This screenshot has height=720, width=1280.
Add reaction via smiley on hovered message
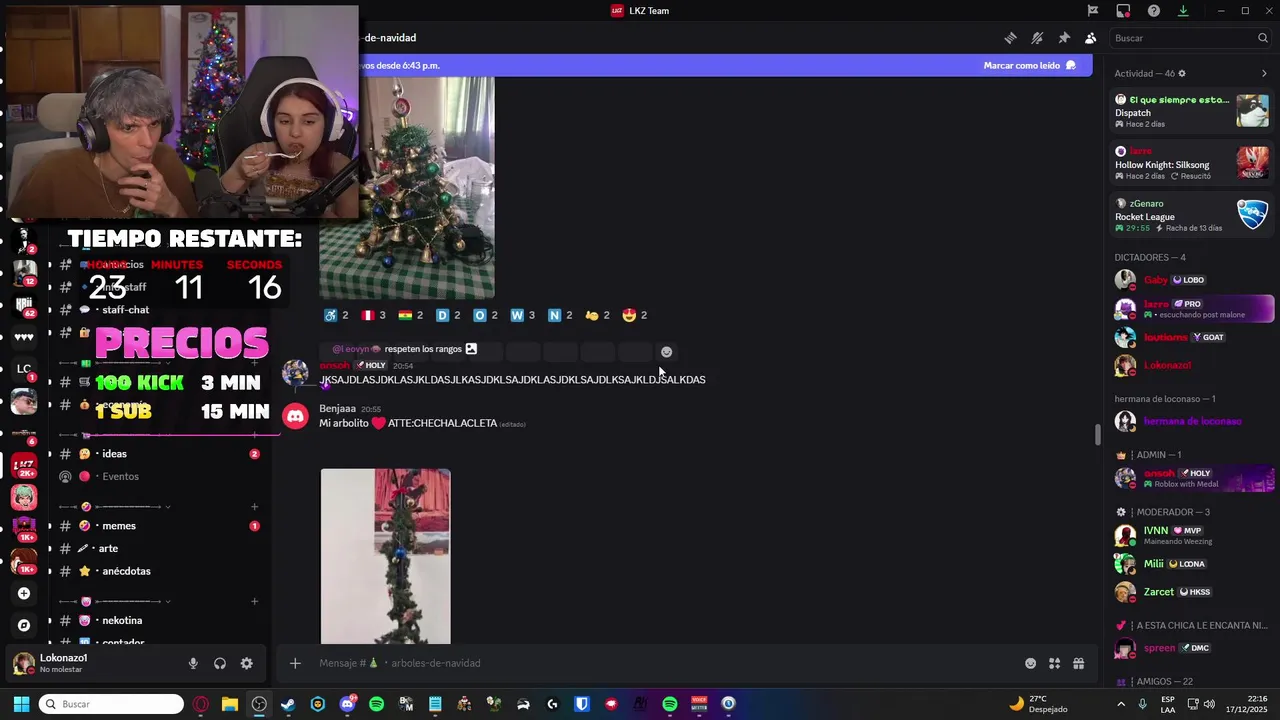667,352
